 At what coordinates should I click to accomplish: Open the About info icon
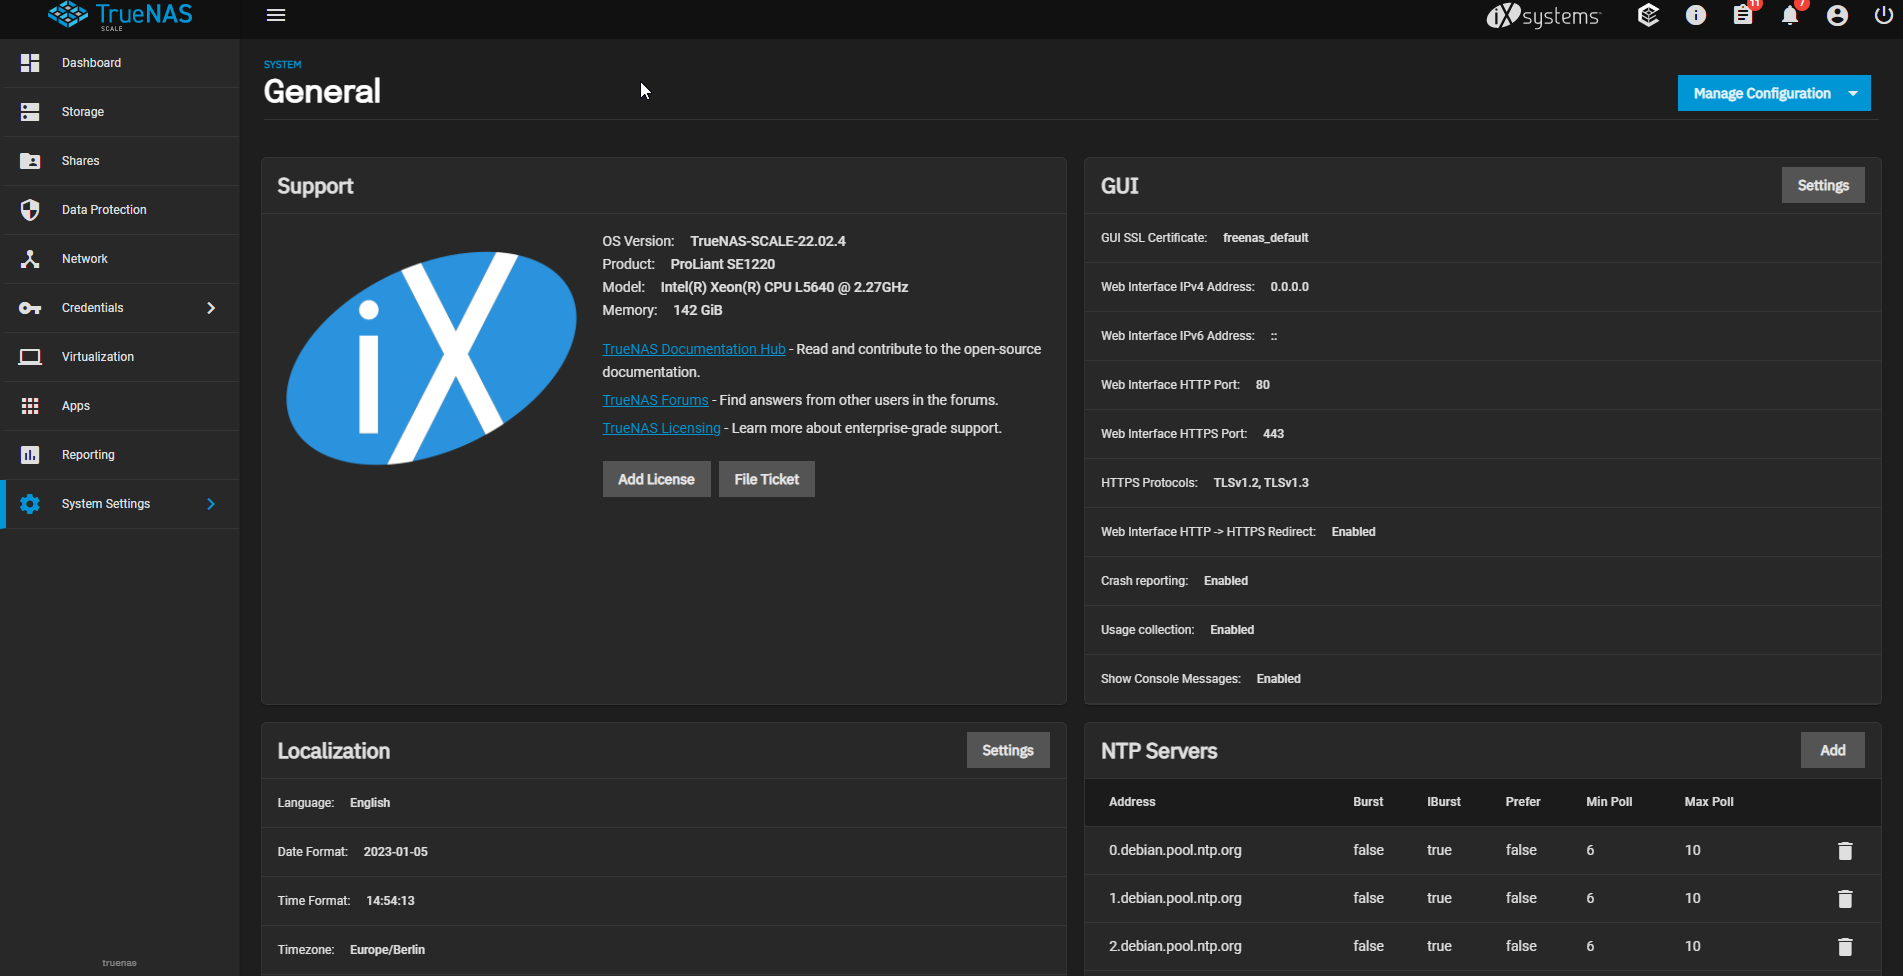1696,15
